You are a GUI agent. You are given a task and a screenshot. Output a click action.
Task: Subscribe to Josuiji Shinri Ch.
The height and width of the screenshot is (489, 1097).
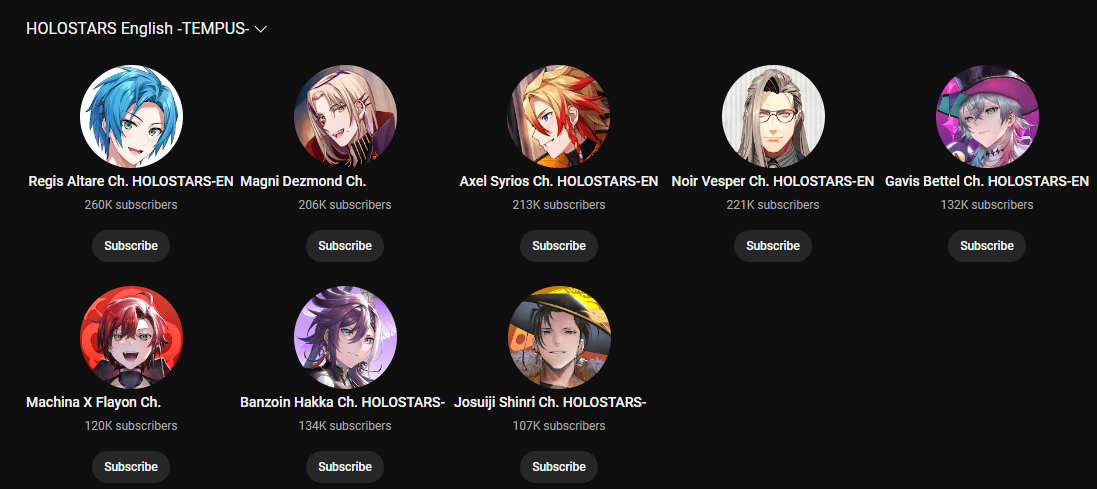(559, 467)
